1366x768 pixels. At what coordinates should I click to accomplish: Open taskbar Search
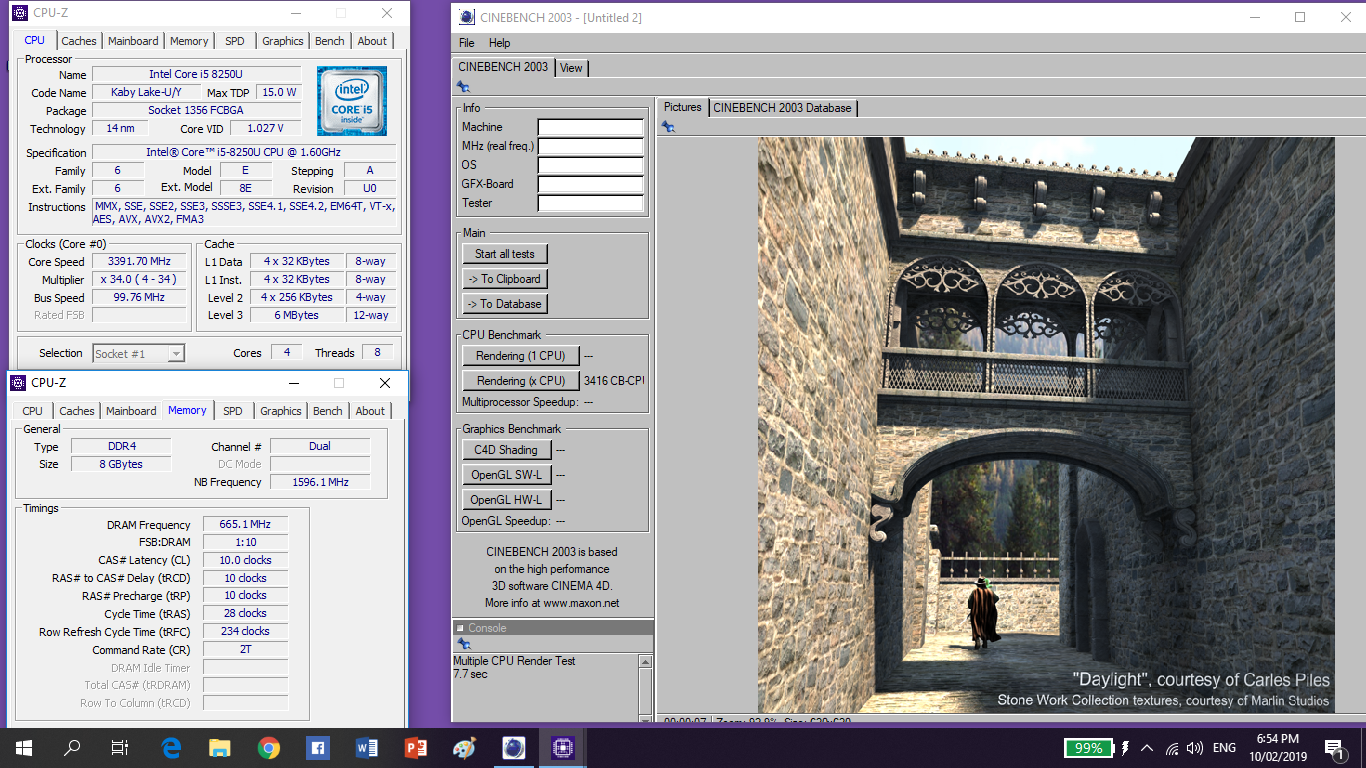pos(72,747)
